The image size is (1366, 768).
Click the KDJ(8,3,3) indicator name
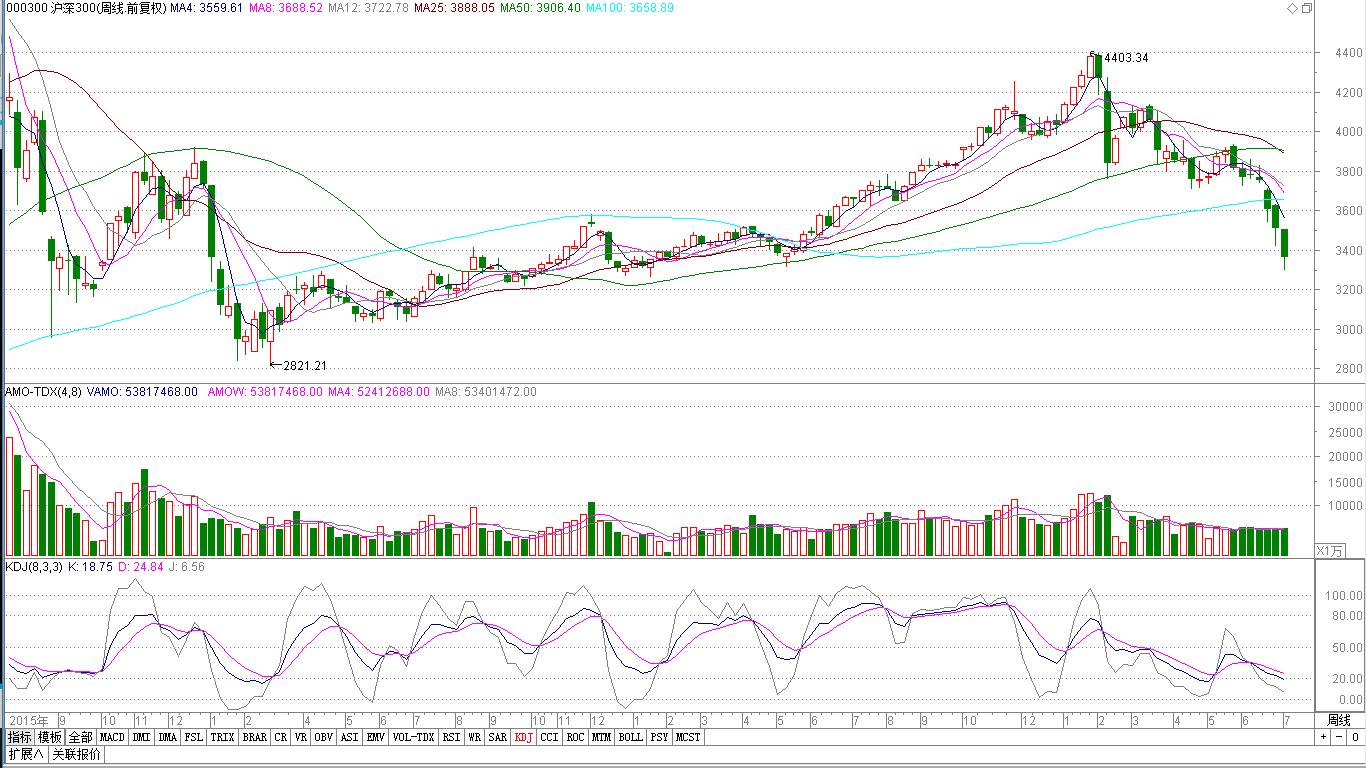click(x=34, y=567)
